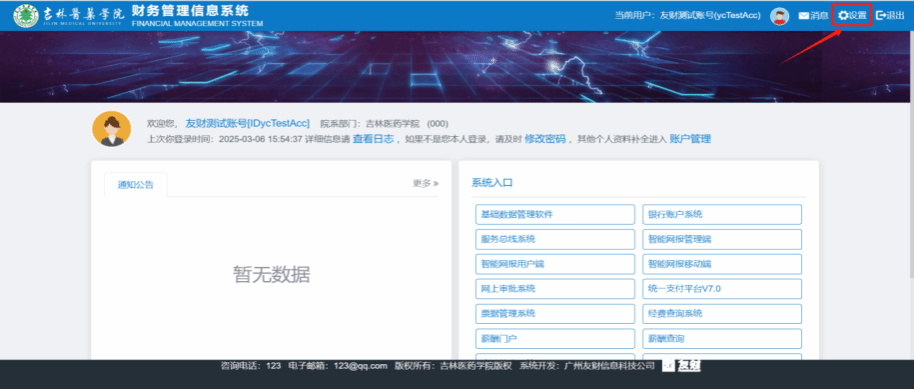The image size is (914, 389).
Task: Open 智能网报用户端
Action: tap(555, 264)
